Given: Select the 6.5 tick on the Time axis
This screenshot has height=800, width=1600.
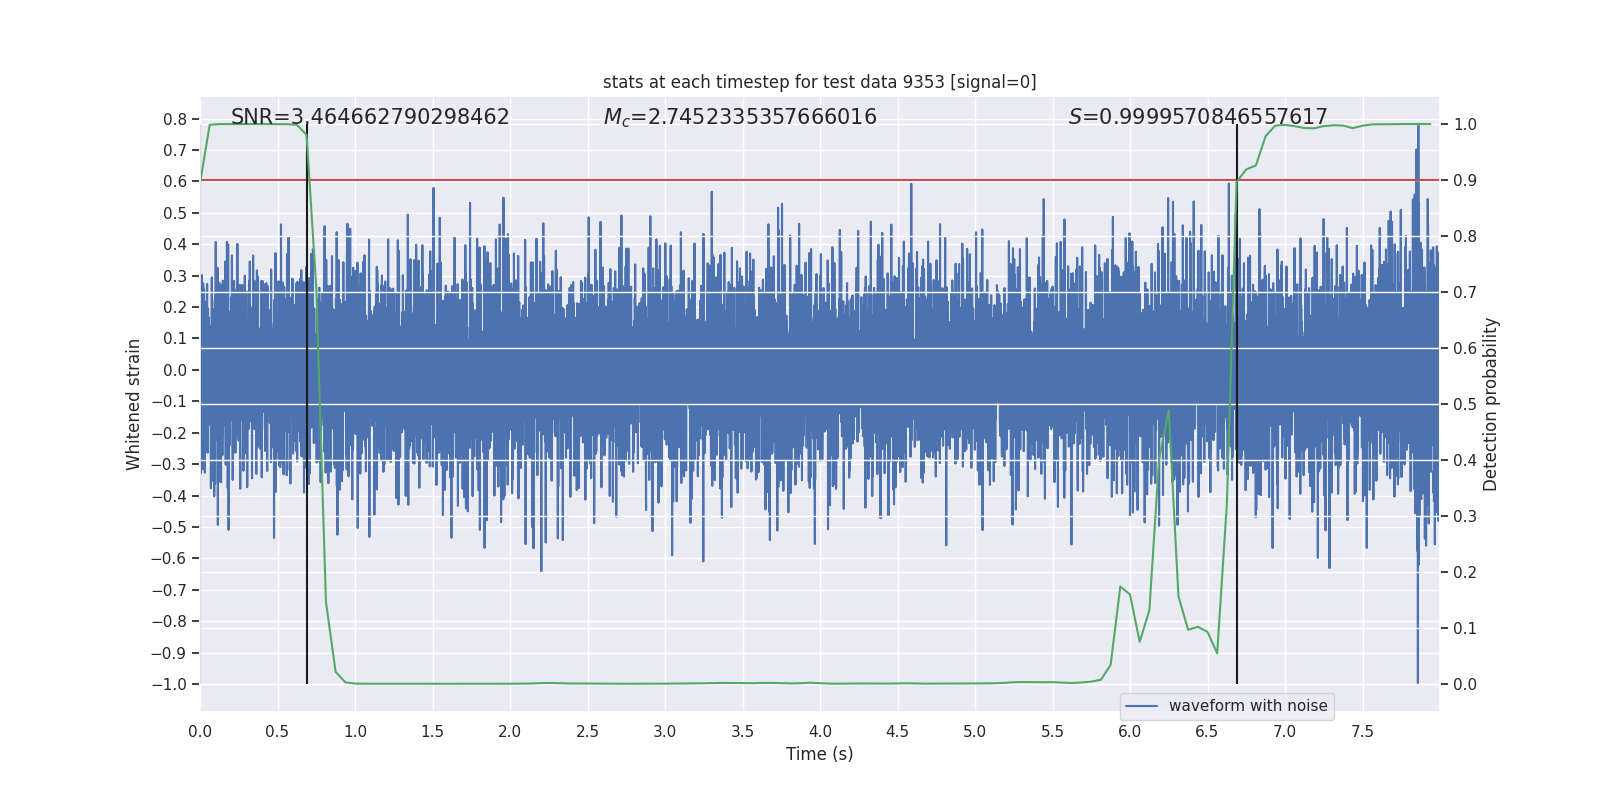Looking at the screenshot, I should (x=1207, y=731).
